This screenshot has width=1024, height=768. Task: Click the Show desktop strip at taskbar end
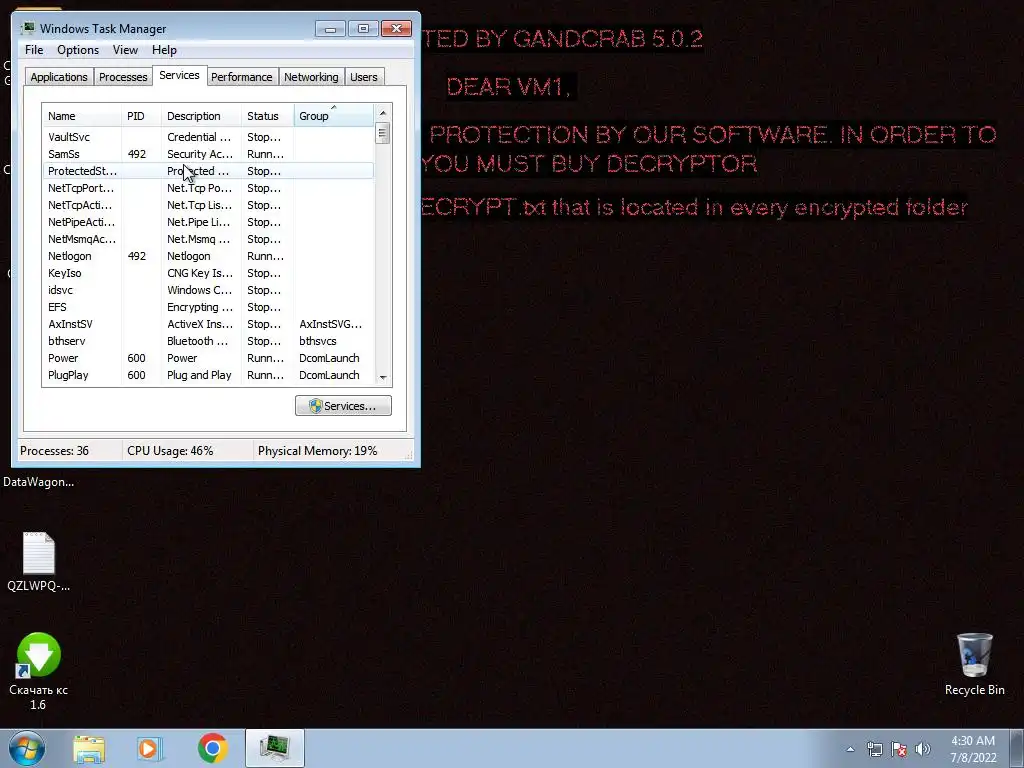coord(1017,748)
